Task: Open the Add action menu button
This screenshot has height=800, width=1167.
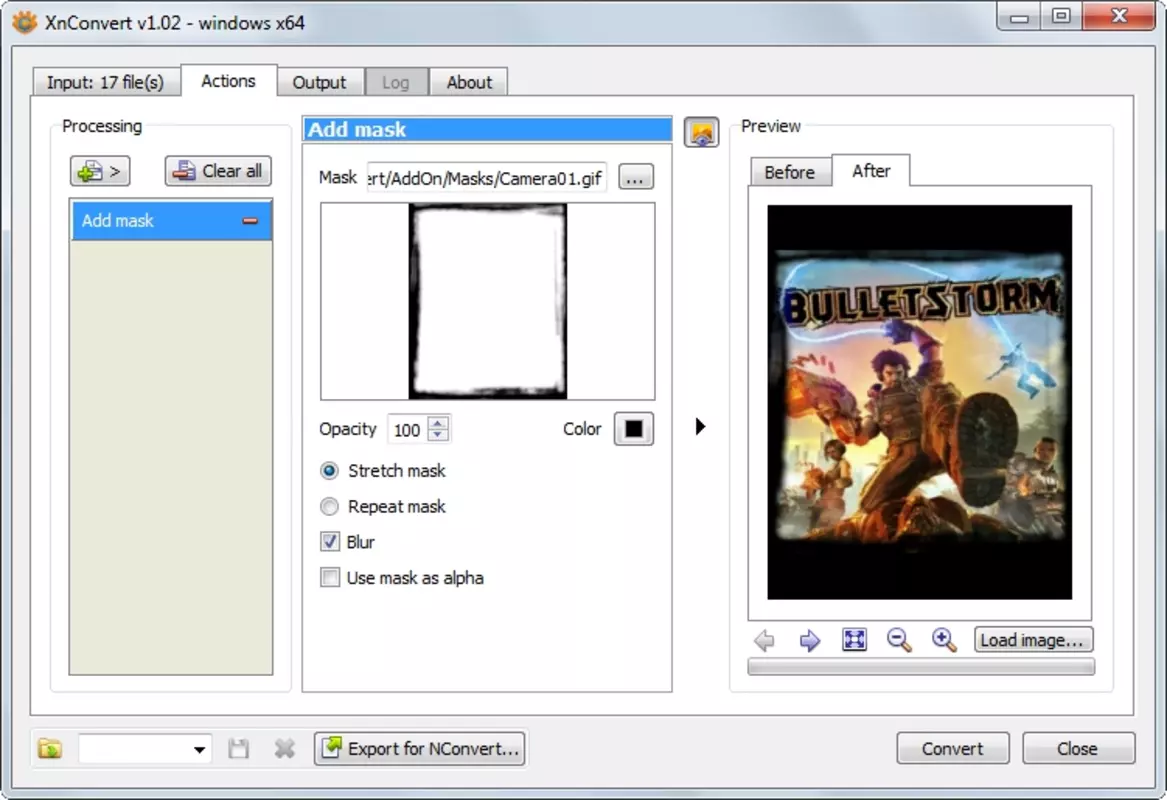Action: click(100, 171)
